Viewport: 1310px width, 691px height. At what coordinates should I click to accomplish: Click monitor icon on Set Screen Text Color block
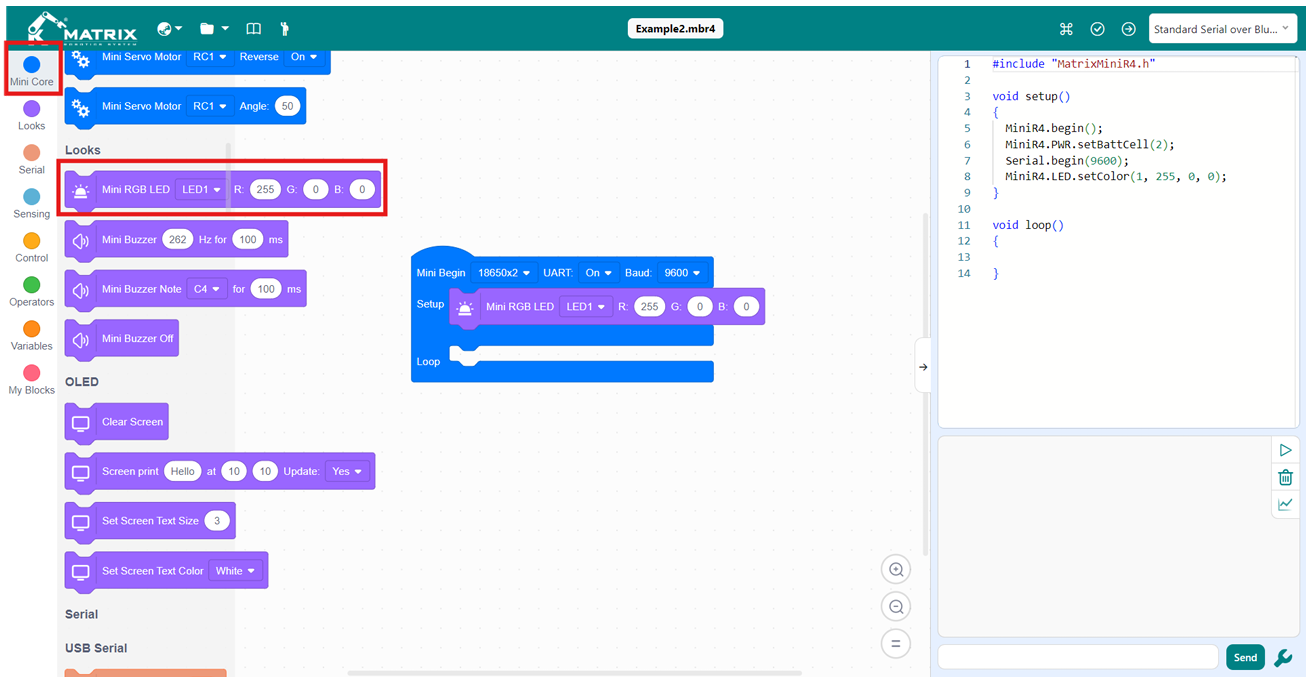point(81,571)
